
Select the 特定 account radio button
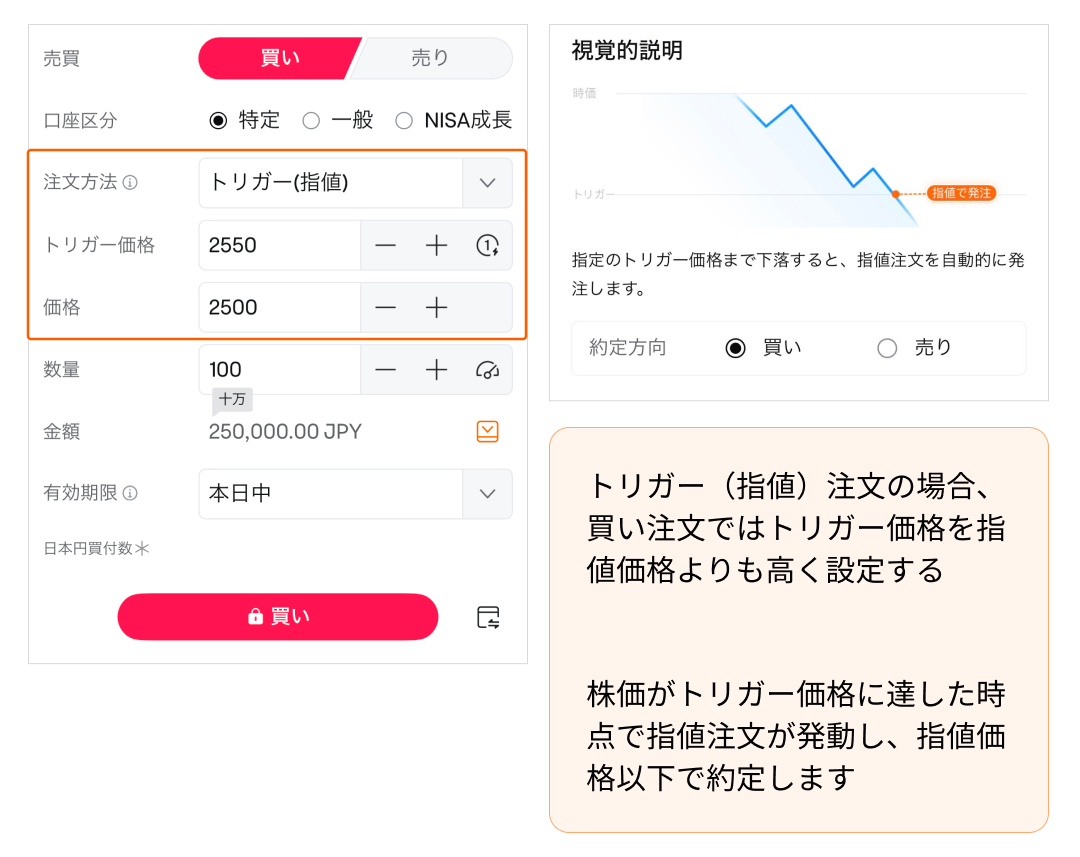pyautogui.click(x=218, y=121)
